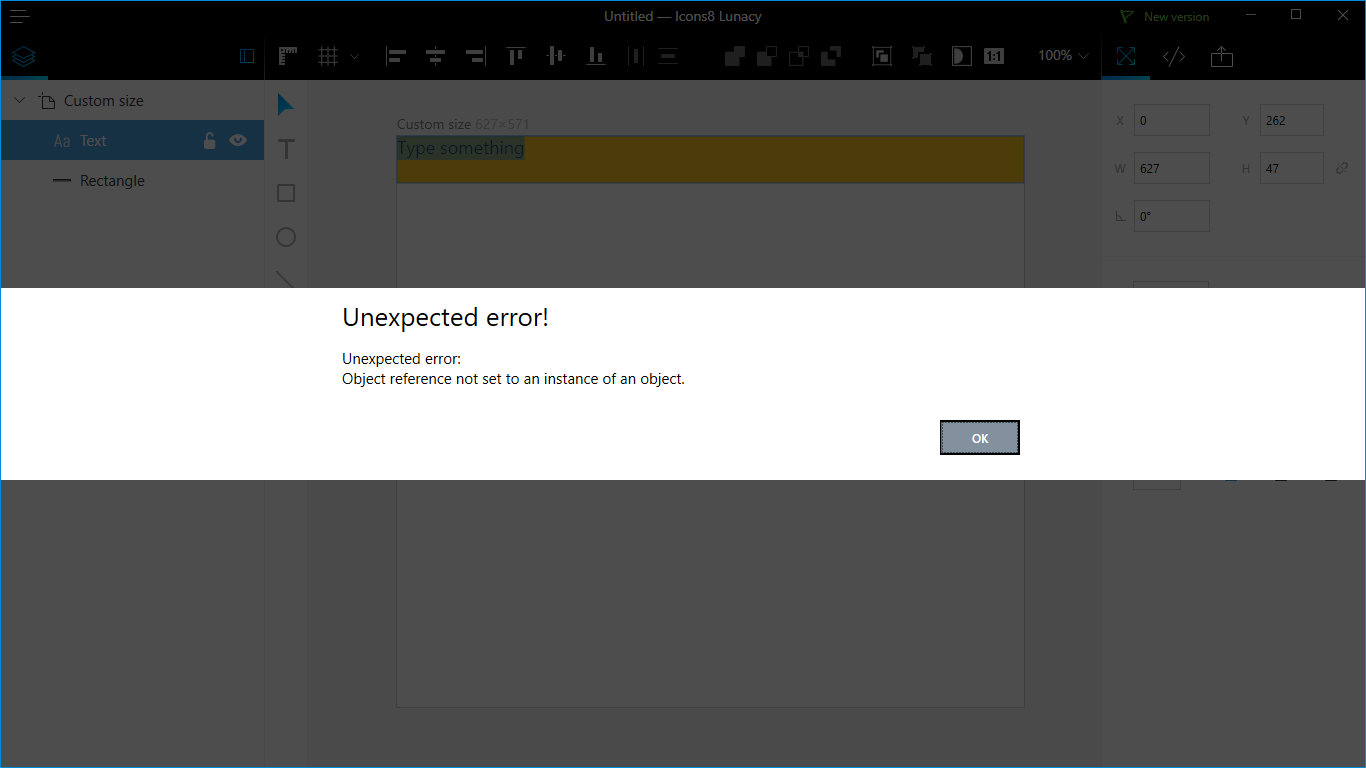The image size is (1366, 768).
Task: Toggle visibility of Text layer
Action: [238, 141]
